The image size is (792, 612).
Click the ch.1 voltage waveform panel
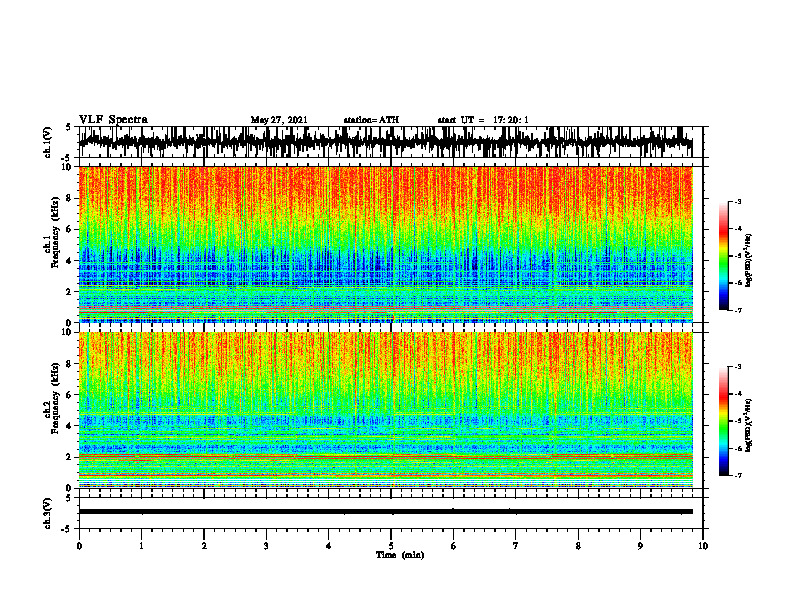click(x=390, y=142)
